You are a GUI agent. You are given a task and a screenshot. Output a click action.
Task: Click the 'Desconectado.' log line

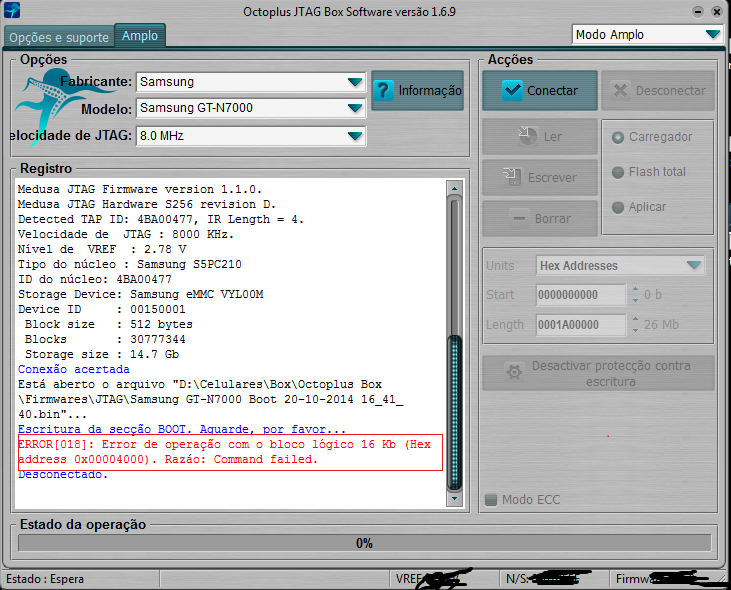coord(63,474)
